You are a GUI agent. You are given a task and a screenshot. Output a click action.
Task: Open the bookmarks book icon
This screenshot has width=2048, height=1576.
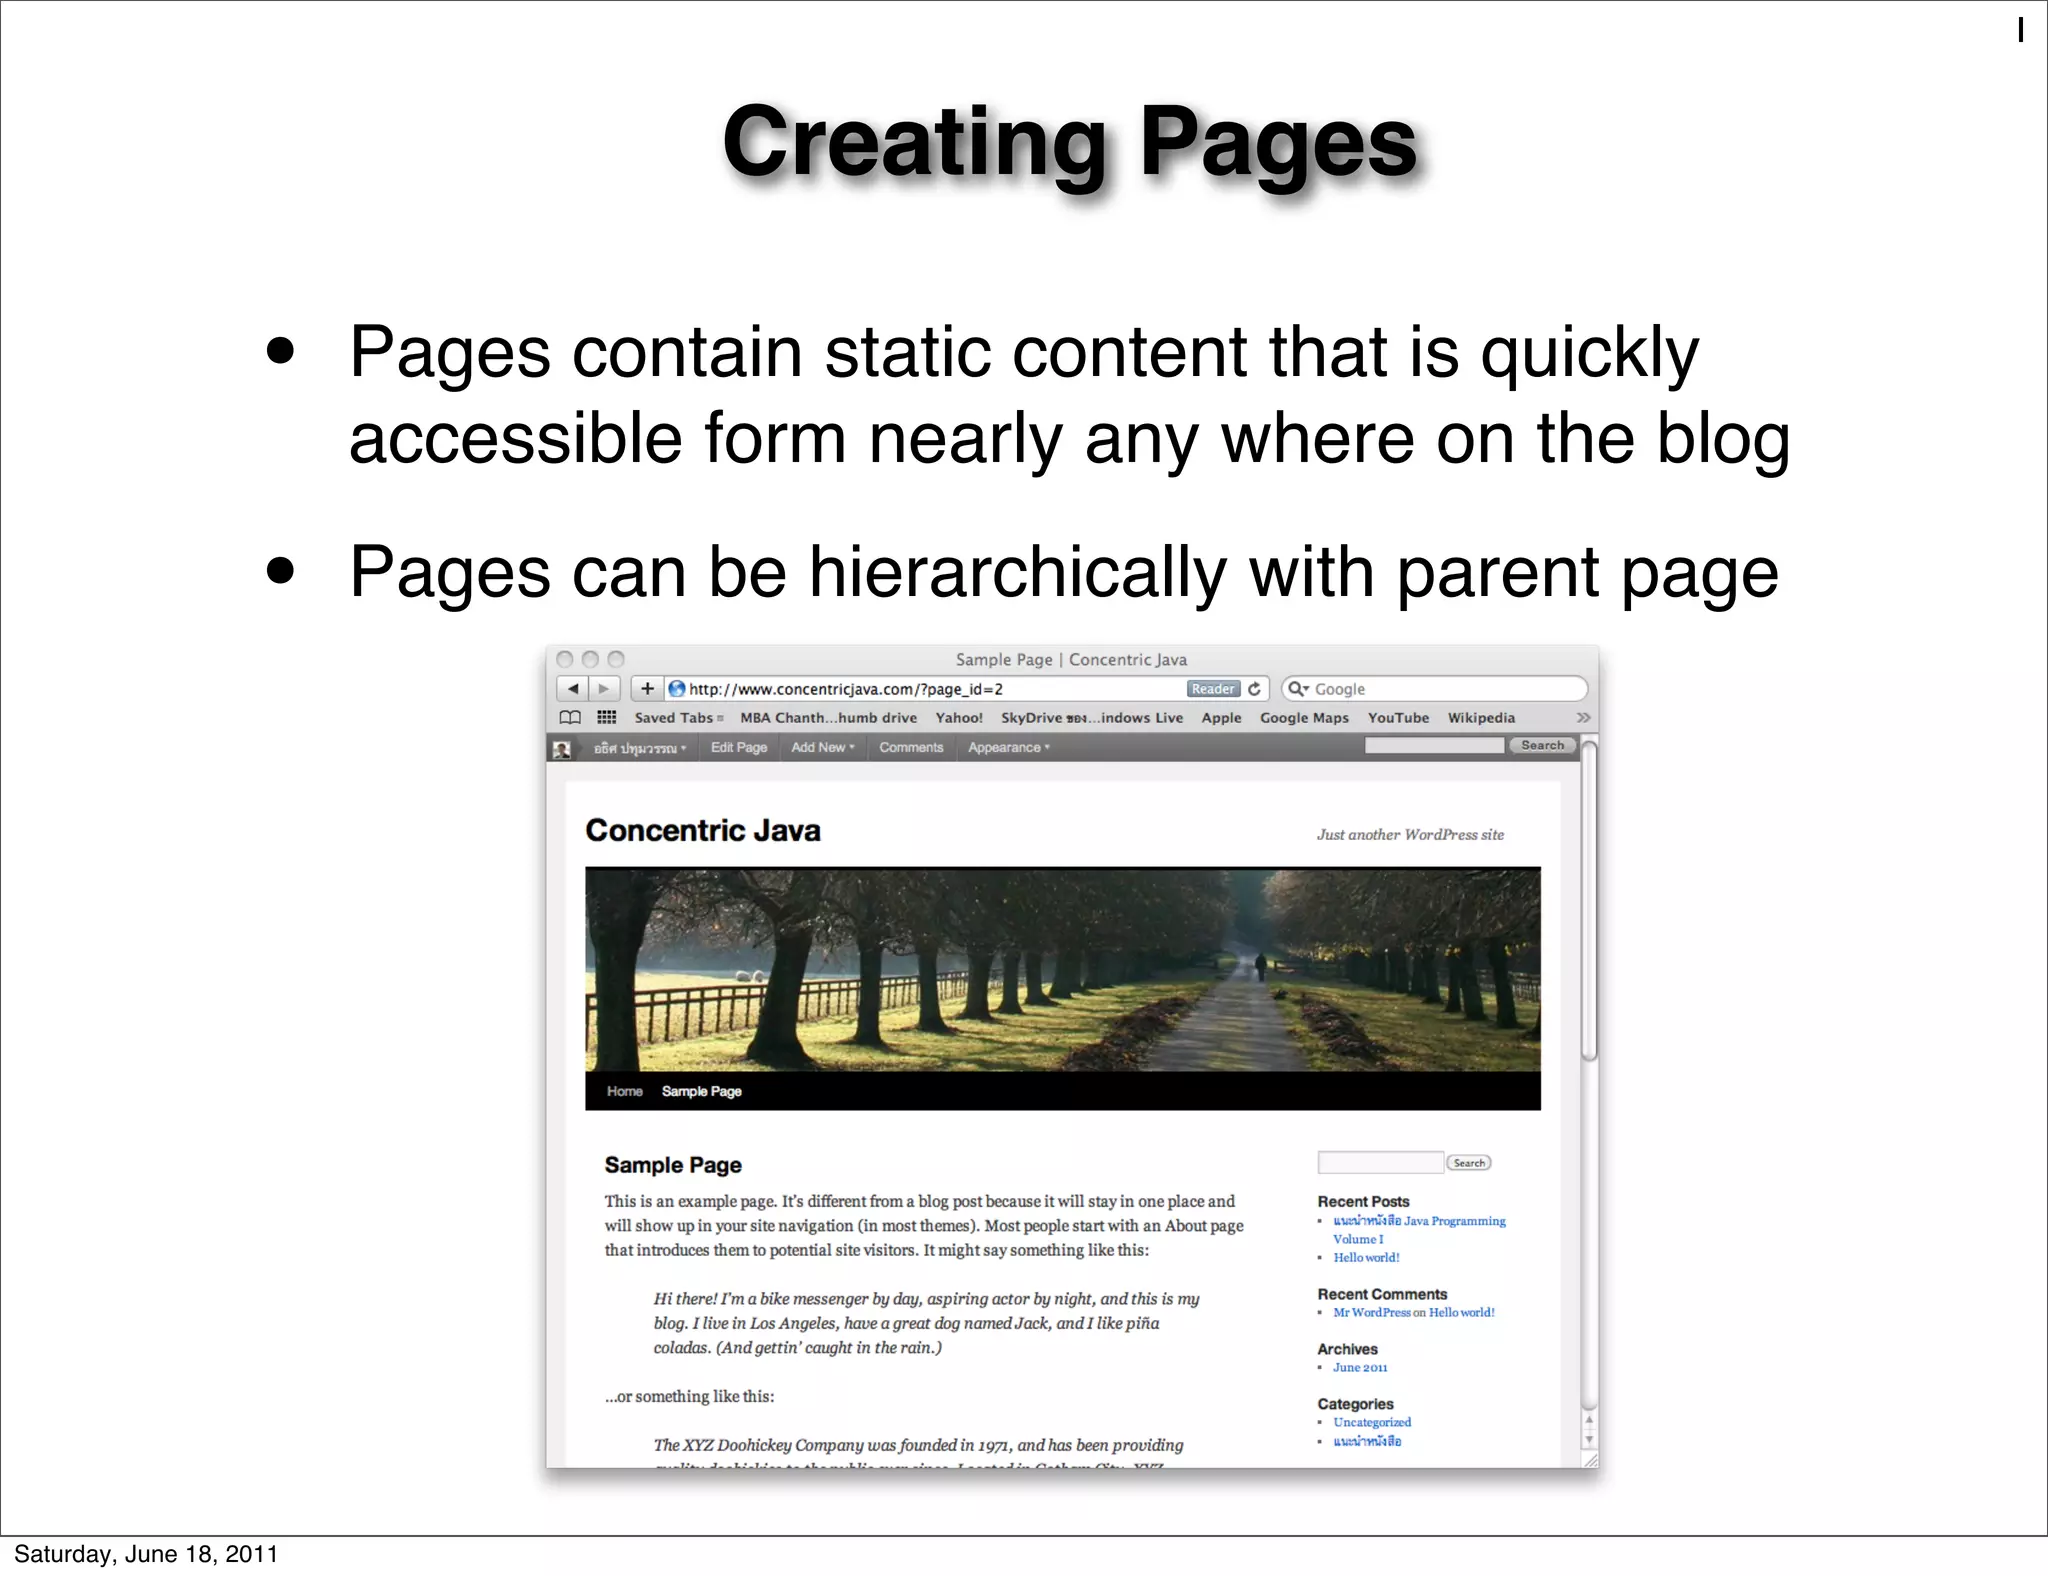[x=570, y=718]
